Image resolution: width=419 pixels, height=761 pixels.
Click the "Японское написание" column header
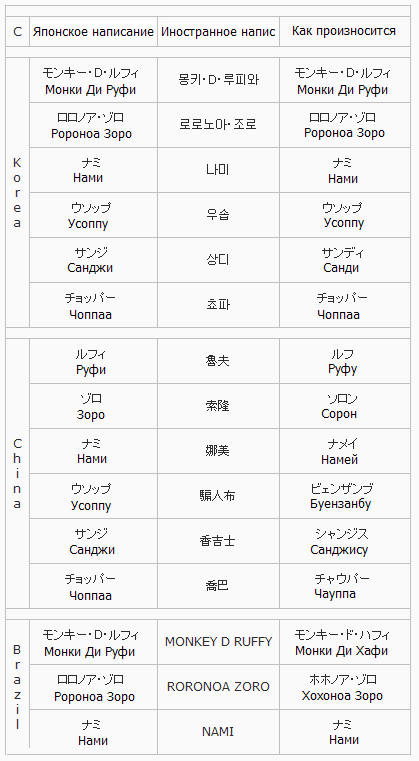click(x=93, y=32)
